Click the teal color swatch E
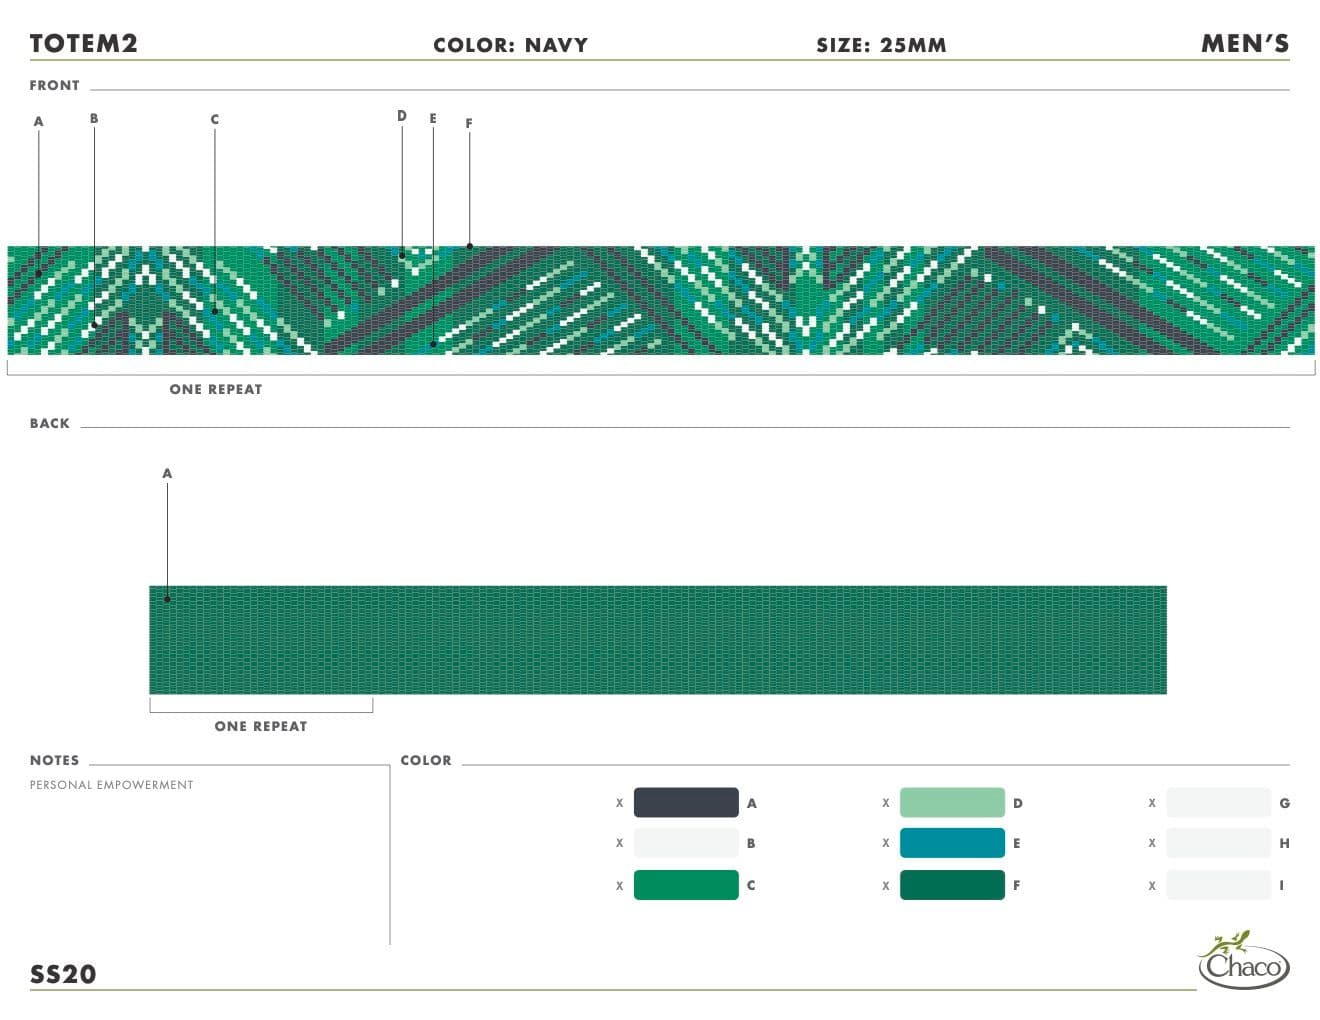Screen dimensions: 1320x1020 (x=952, y=843)
